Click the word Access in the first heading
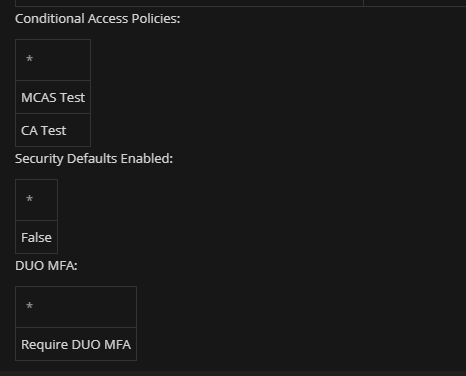The height and width of the screenshot is (376, 466). (x=108, y=19)
